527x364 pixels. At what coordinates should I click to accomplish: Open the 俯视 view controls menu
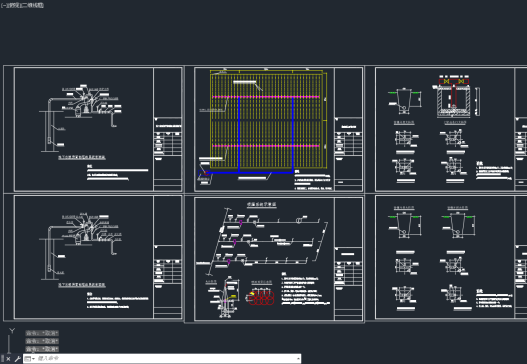[x=13, y=5]
